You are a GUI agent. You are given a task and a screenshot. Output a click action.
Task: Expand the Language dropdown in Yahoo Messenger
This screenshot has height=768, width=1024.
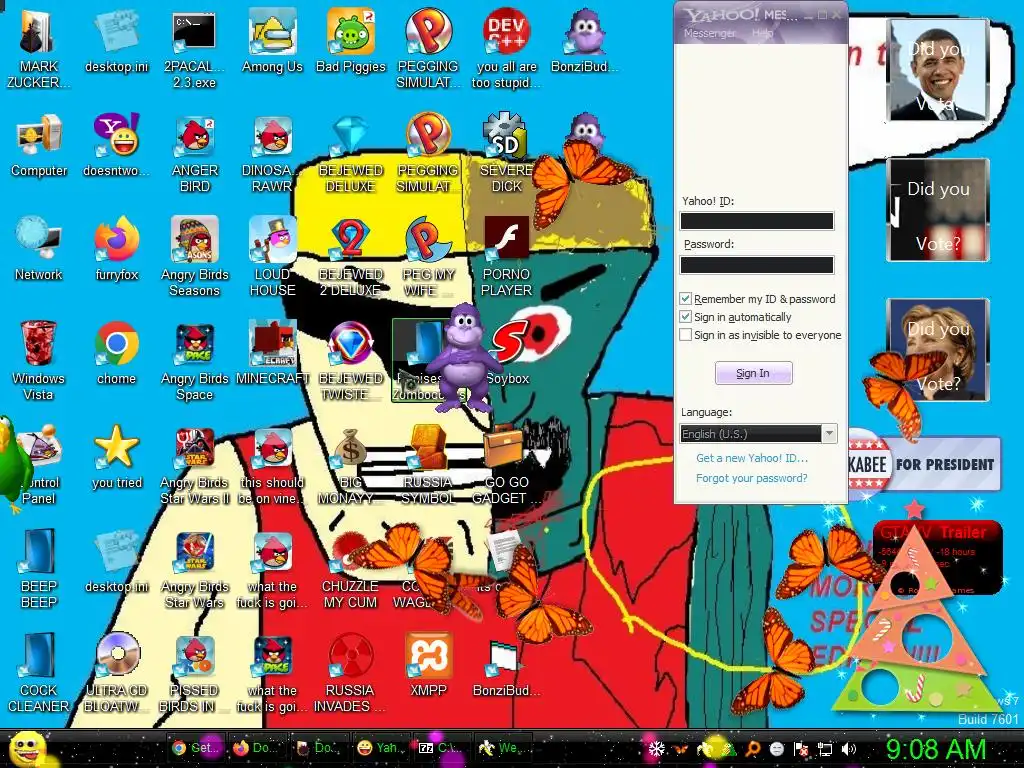(x=829, y=434)
